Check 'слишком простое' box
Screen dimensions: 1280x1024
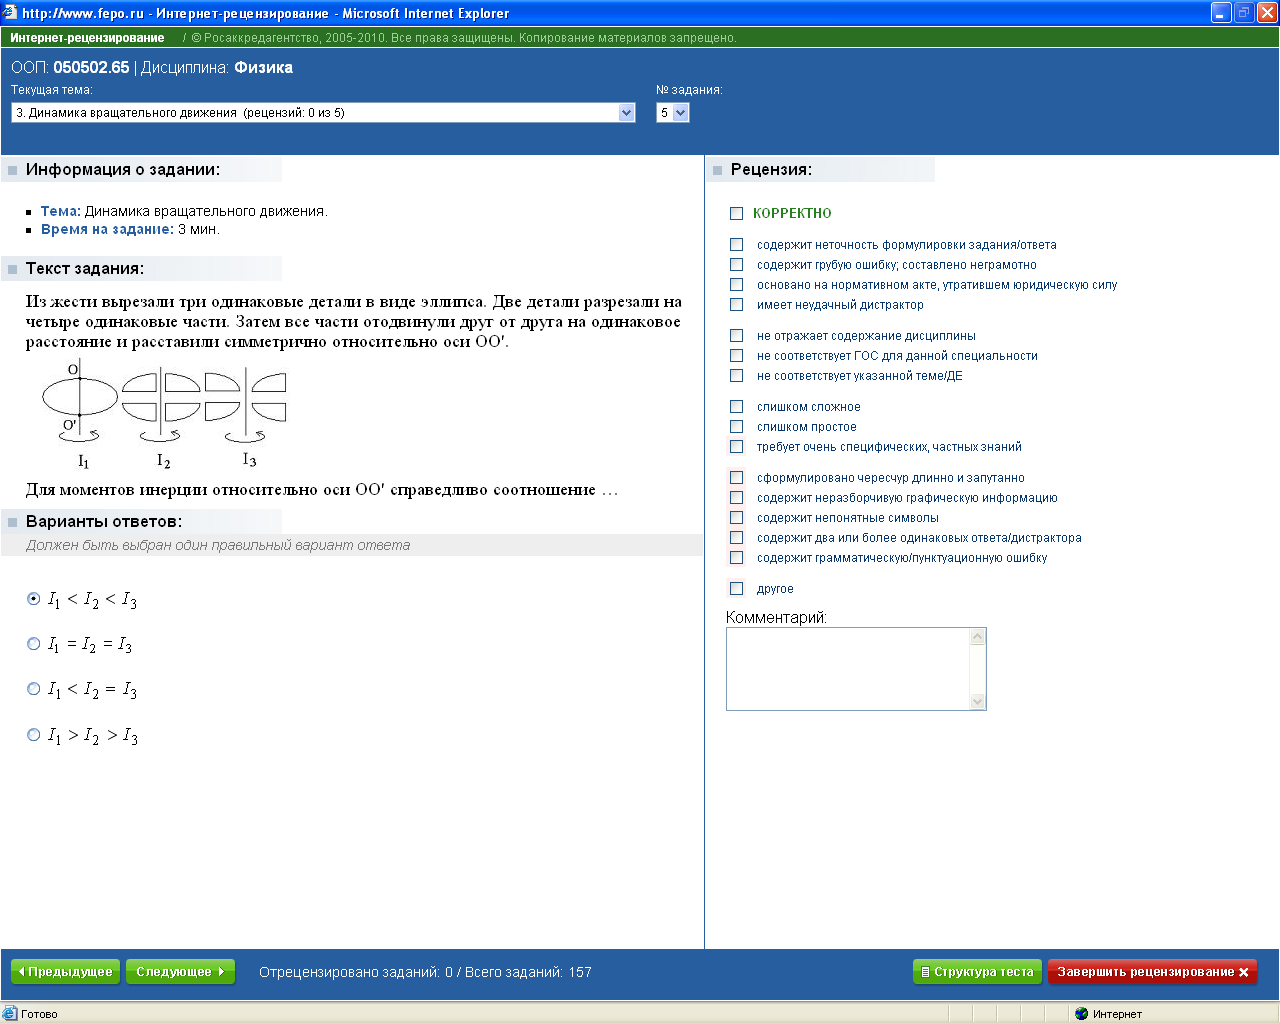737,426
